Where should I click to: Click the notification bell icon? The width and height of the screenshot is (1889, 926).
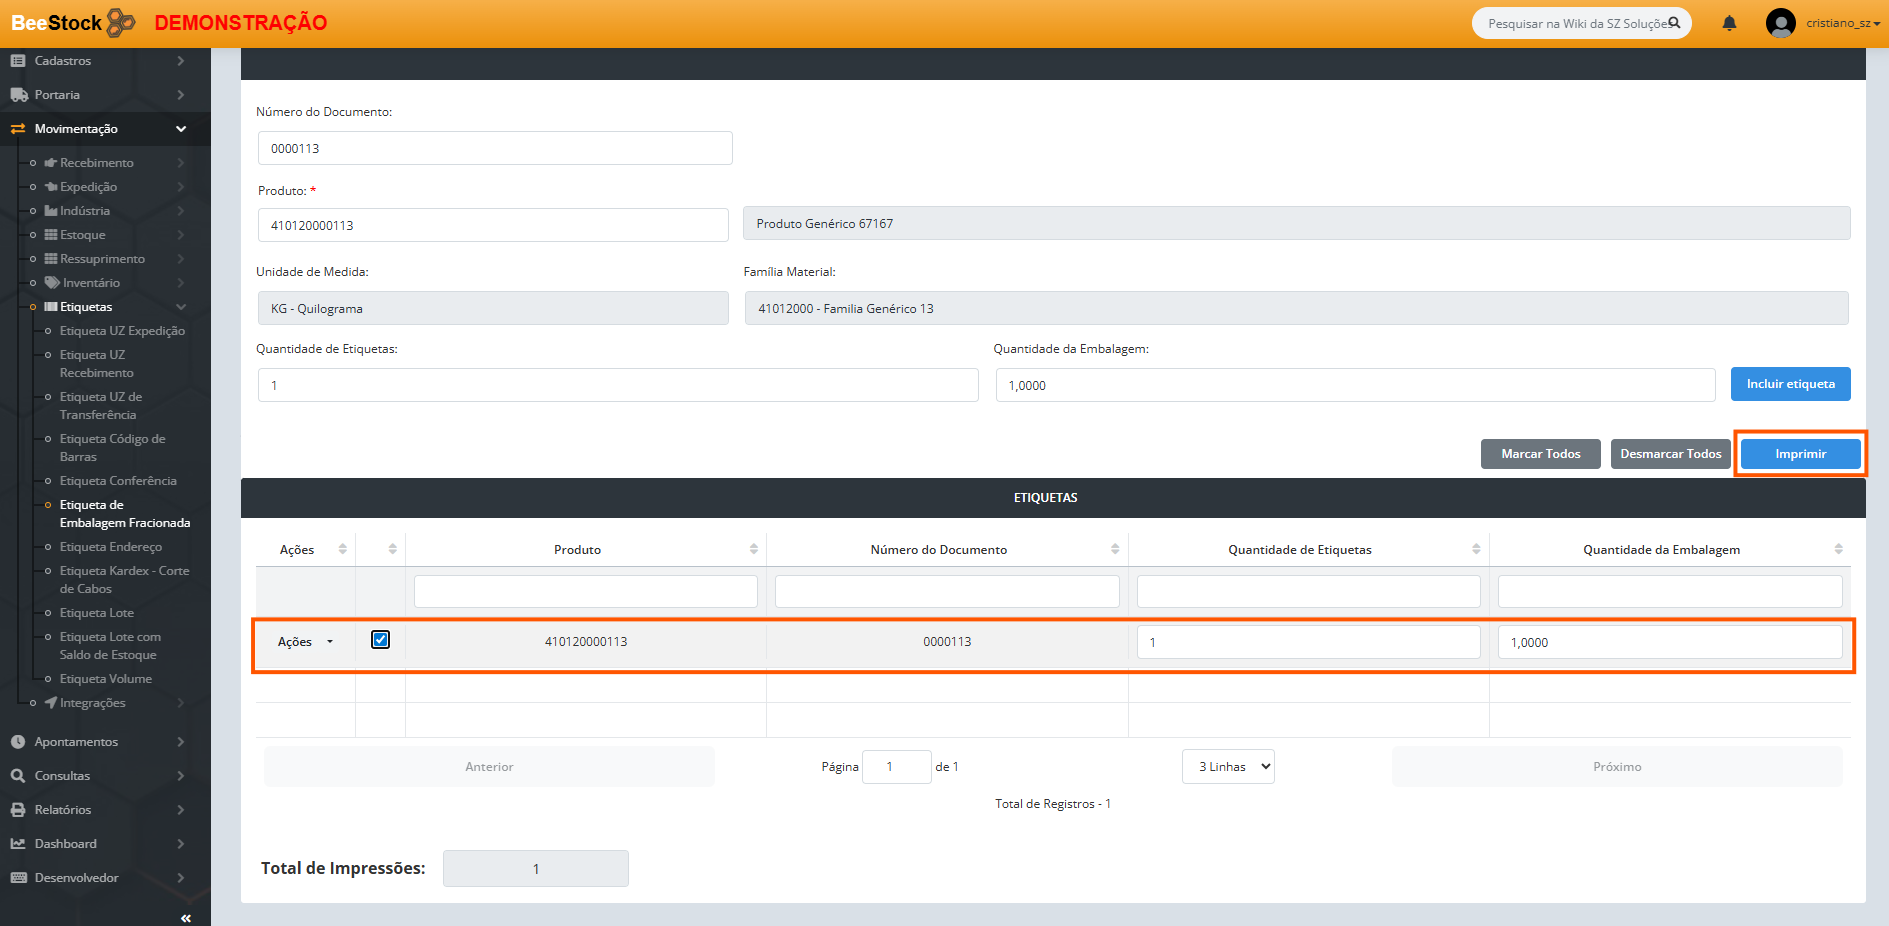(x=1729, y=23)
